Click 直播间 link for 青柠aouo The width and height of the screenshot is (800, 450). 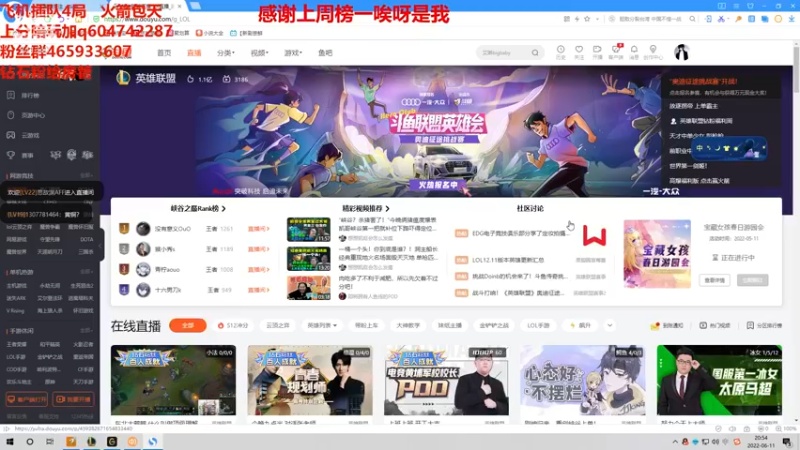259,269
